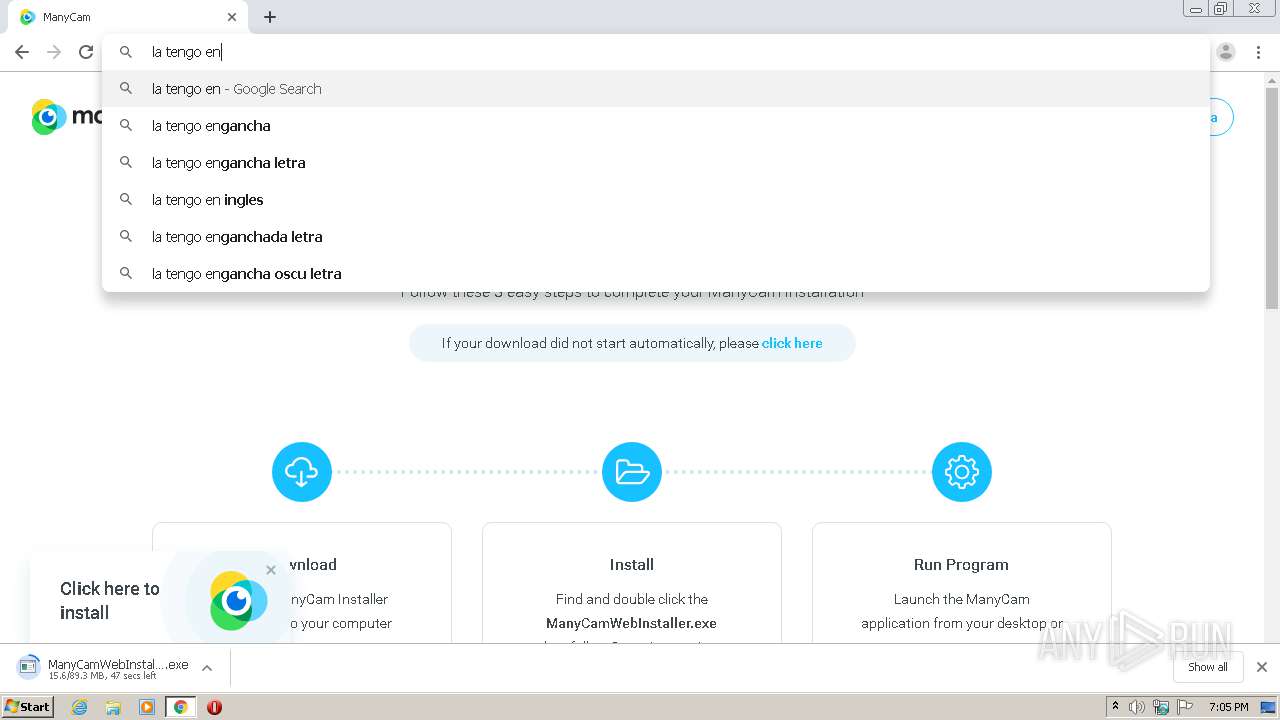Click 'Show all' downloads button
Image resolution: width=1280 pixels, height=720 pixels.
pyautogui.click(x=1208, y=667)
